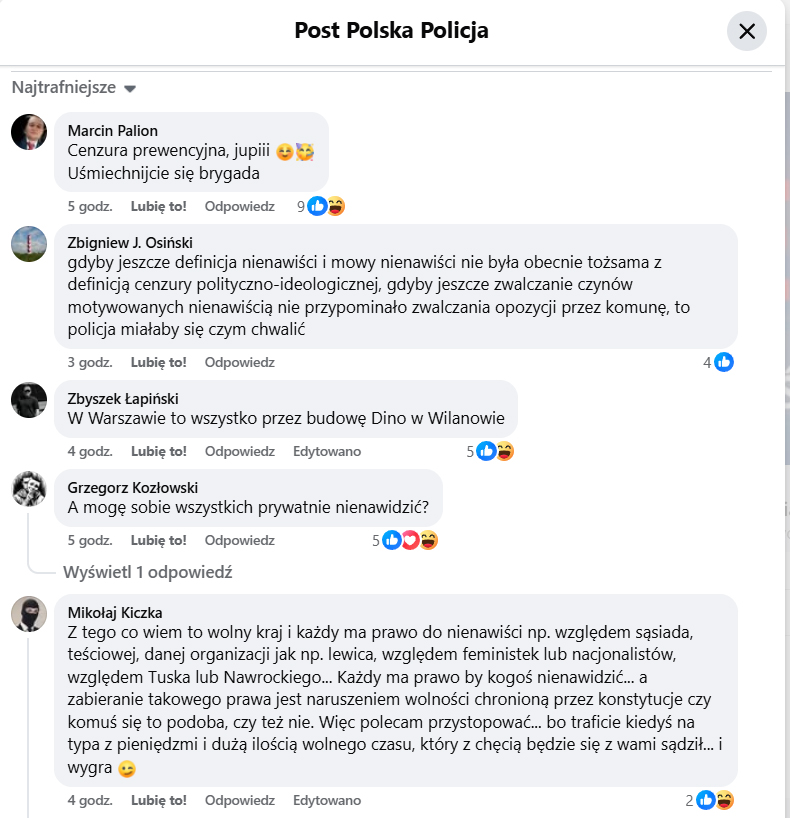The height and width of the screenshot is (818, 790).
Task: Click Edytowano on Mikołaj Kiczka's comment
Action: pyautogui.click(x=326, y=800)
